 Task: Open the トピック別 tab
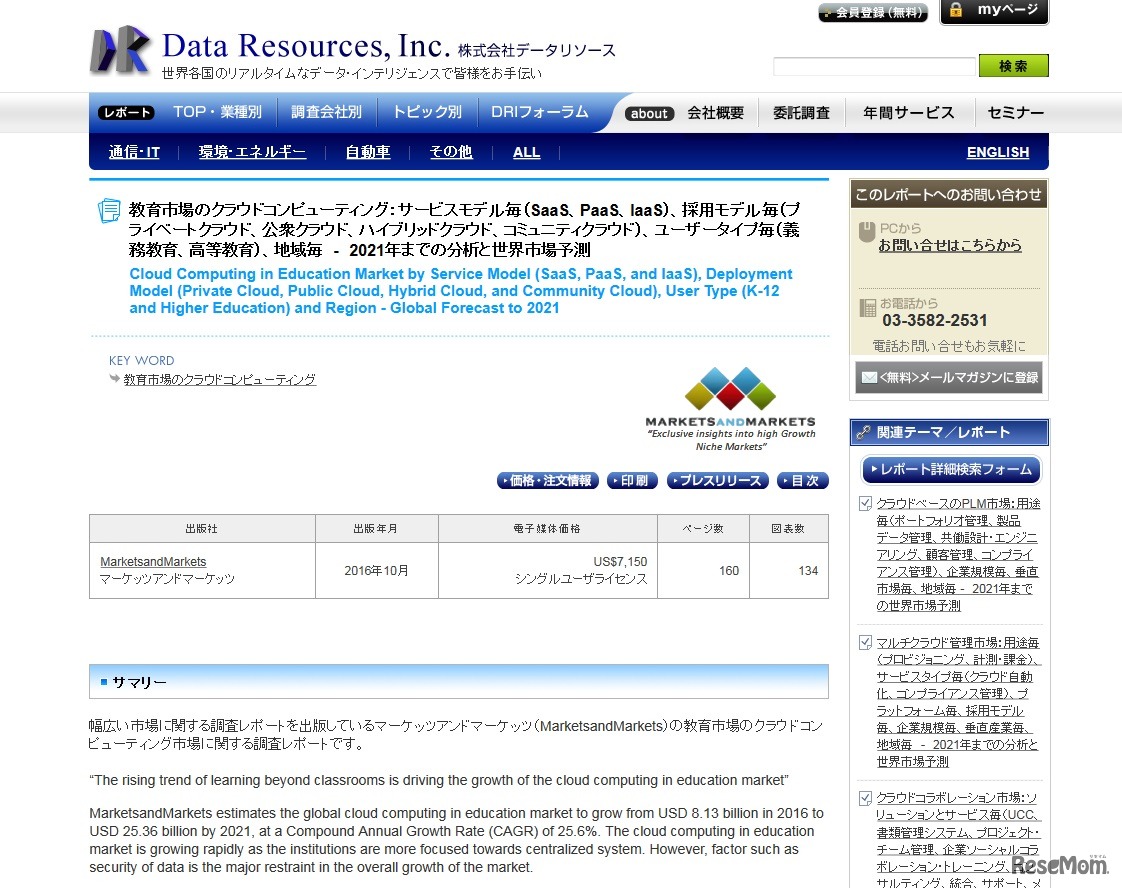[427, 112]
